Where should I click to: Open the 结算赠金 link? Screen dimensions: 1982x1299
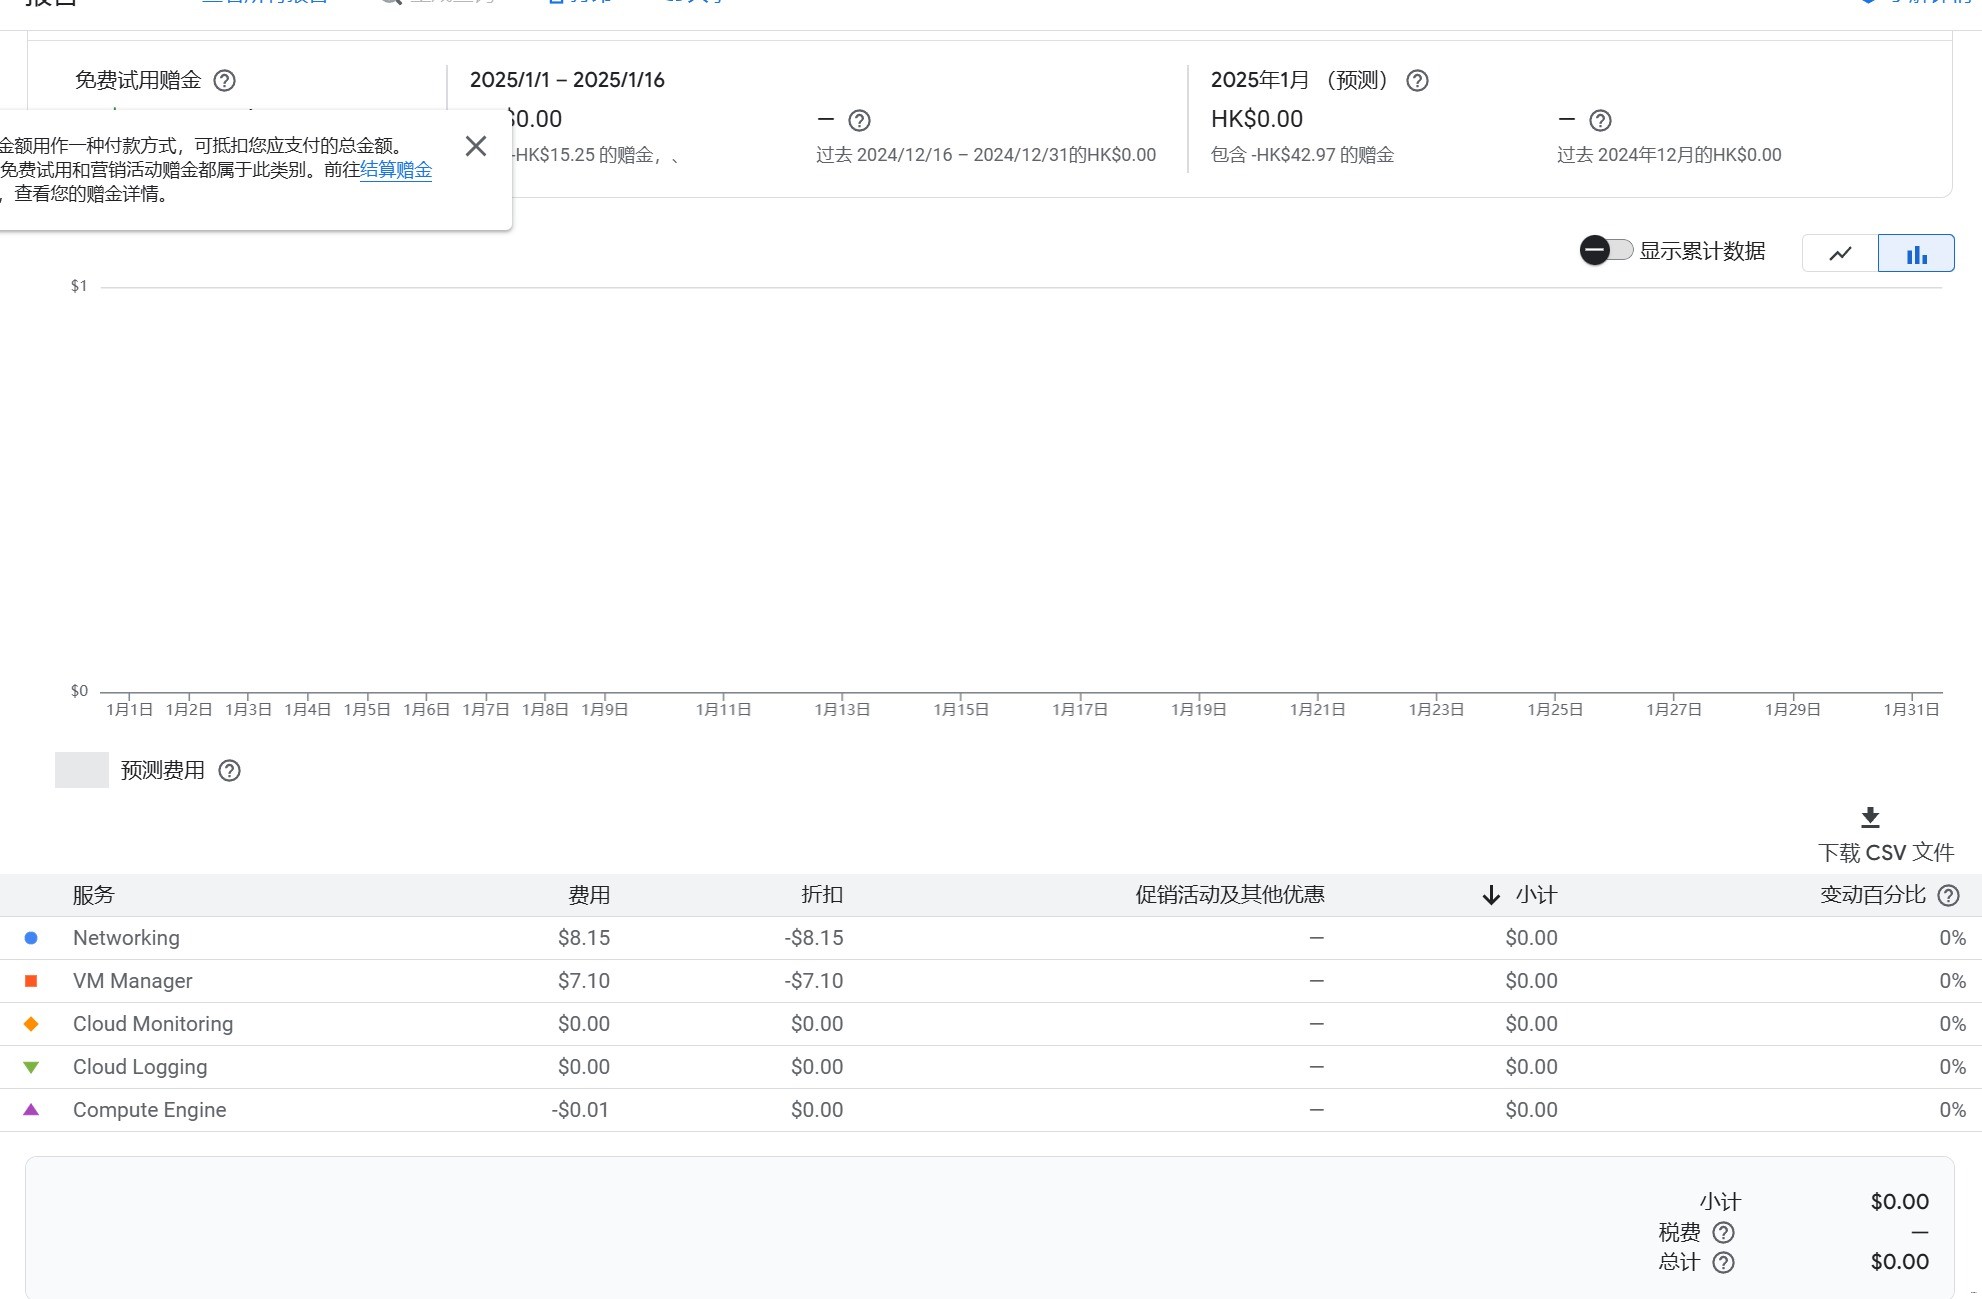pyautogui.click(x=396, y=170)
